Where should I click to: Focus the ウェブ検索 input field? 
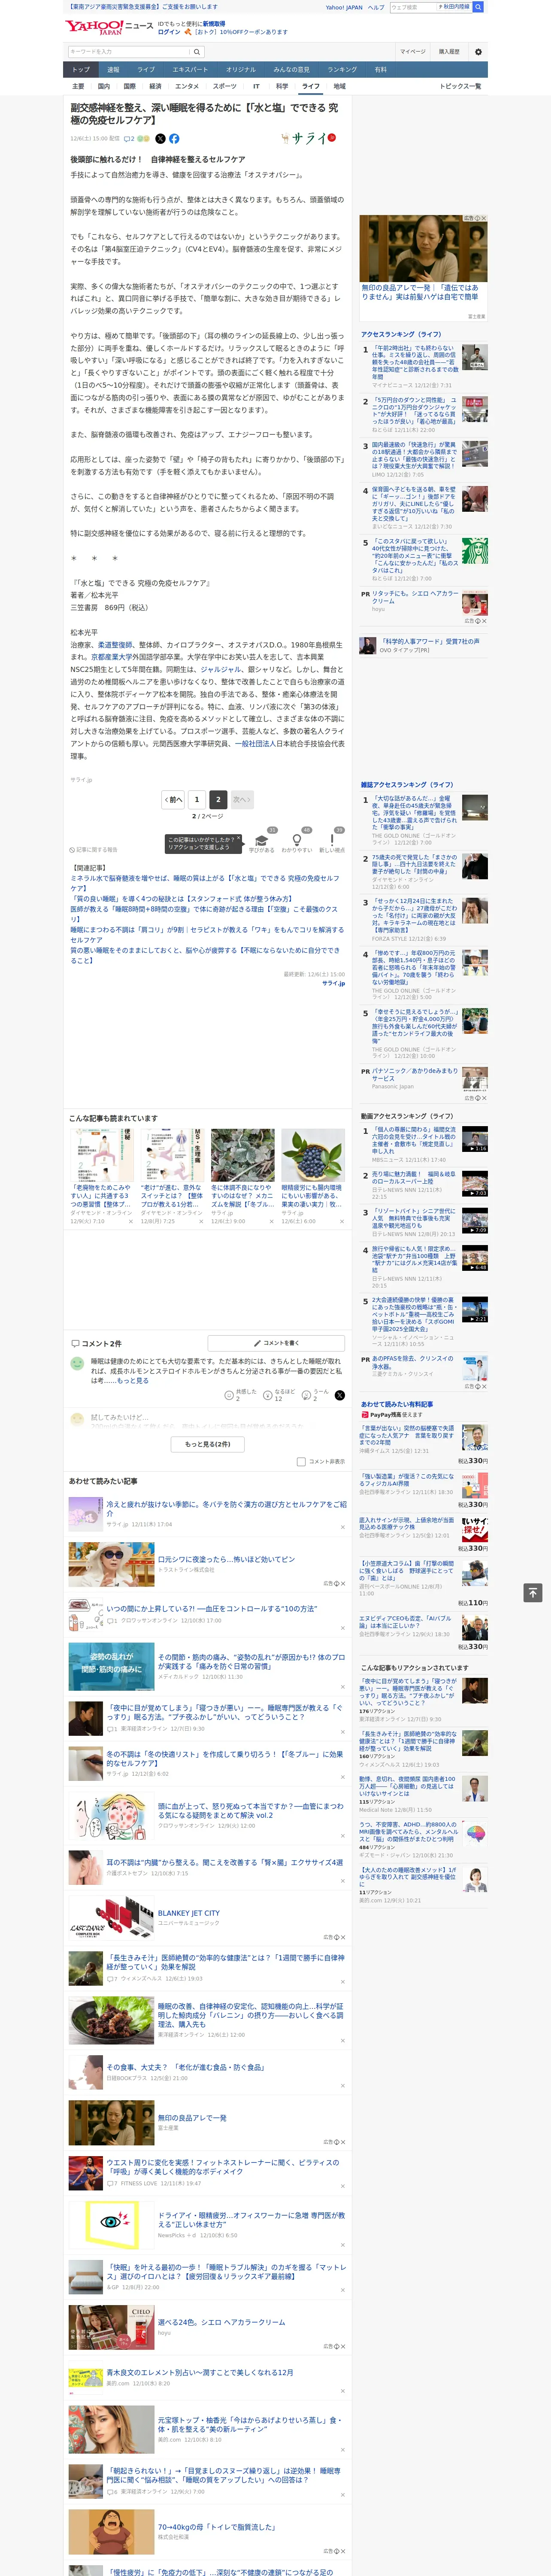click(412, 7)
